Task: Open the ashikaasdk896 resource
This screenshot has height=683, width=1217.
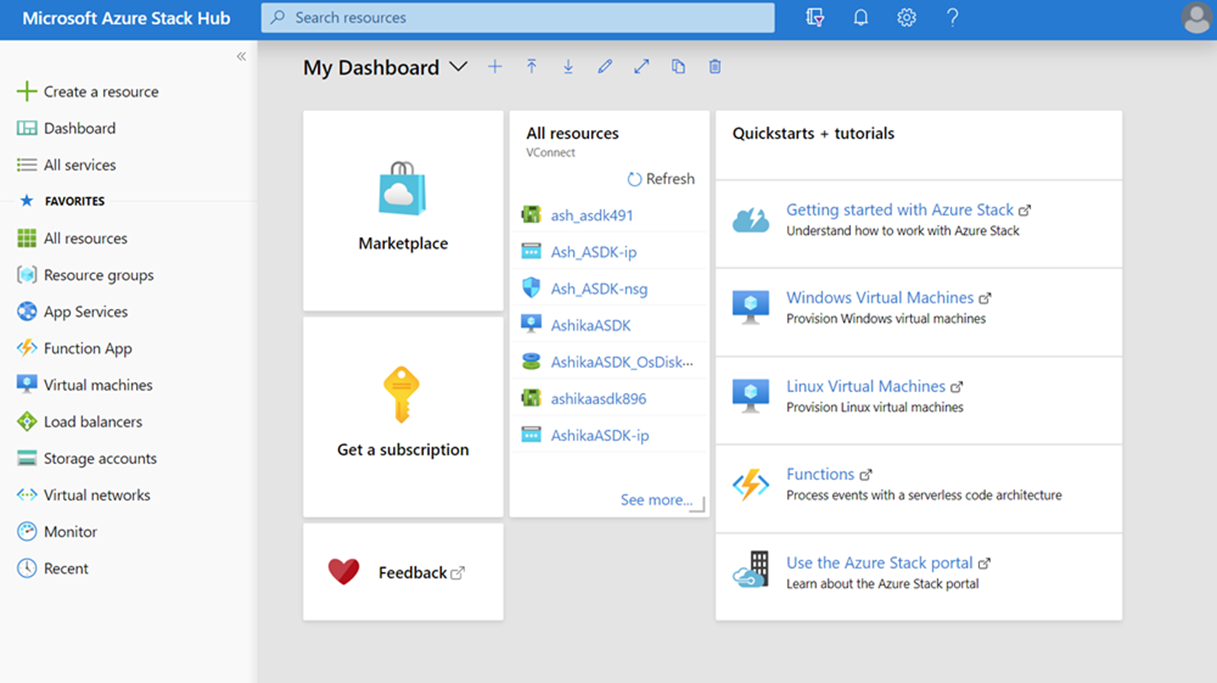Action: (598, 398)
